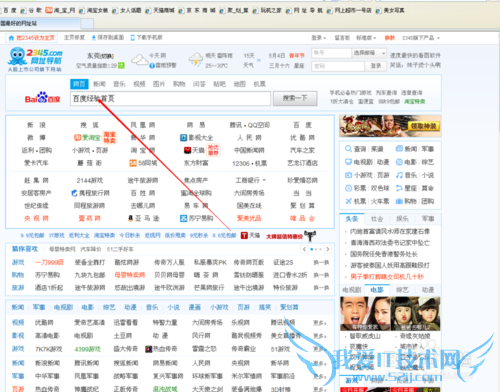Switch to the 电视剧 media tab
Screen dimensions: 500x392
(x=352, y=290)
